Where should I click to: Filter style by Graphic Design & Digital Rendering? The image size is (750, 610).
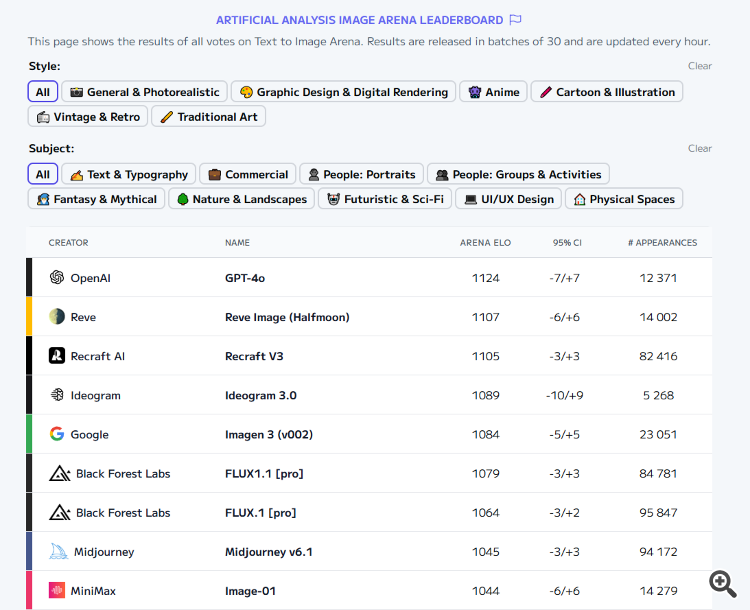(343, 91)
